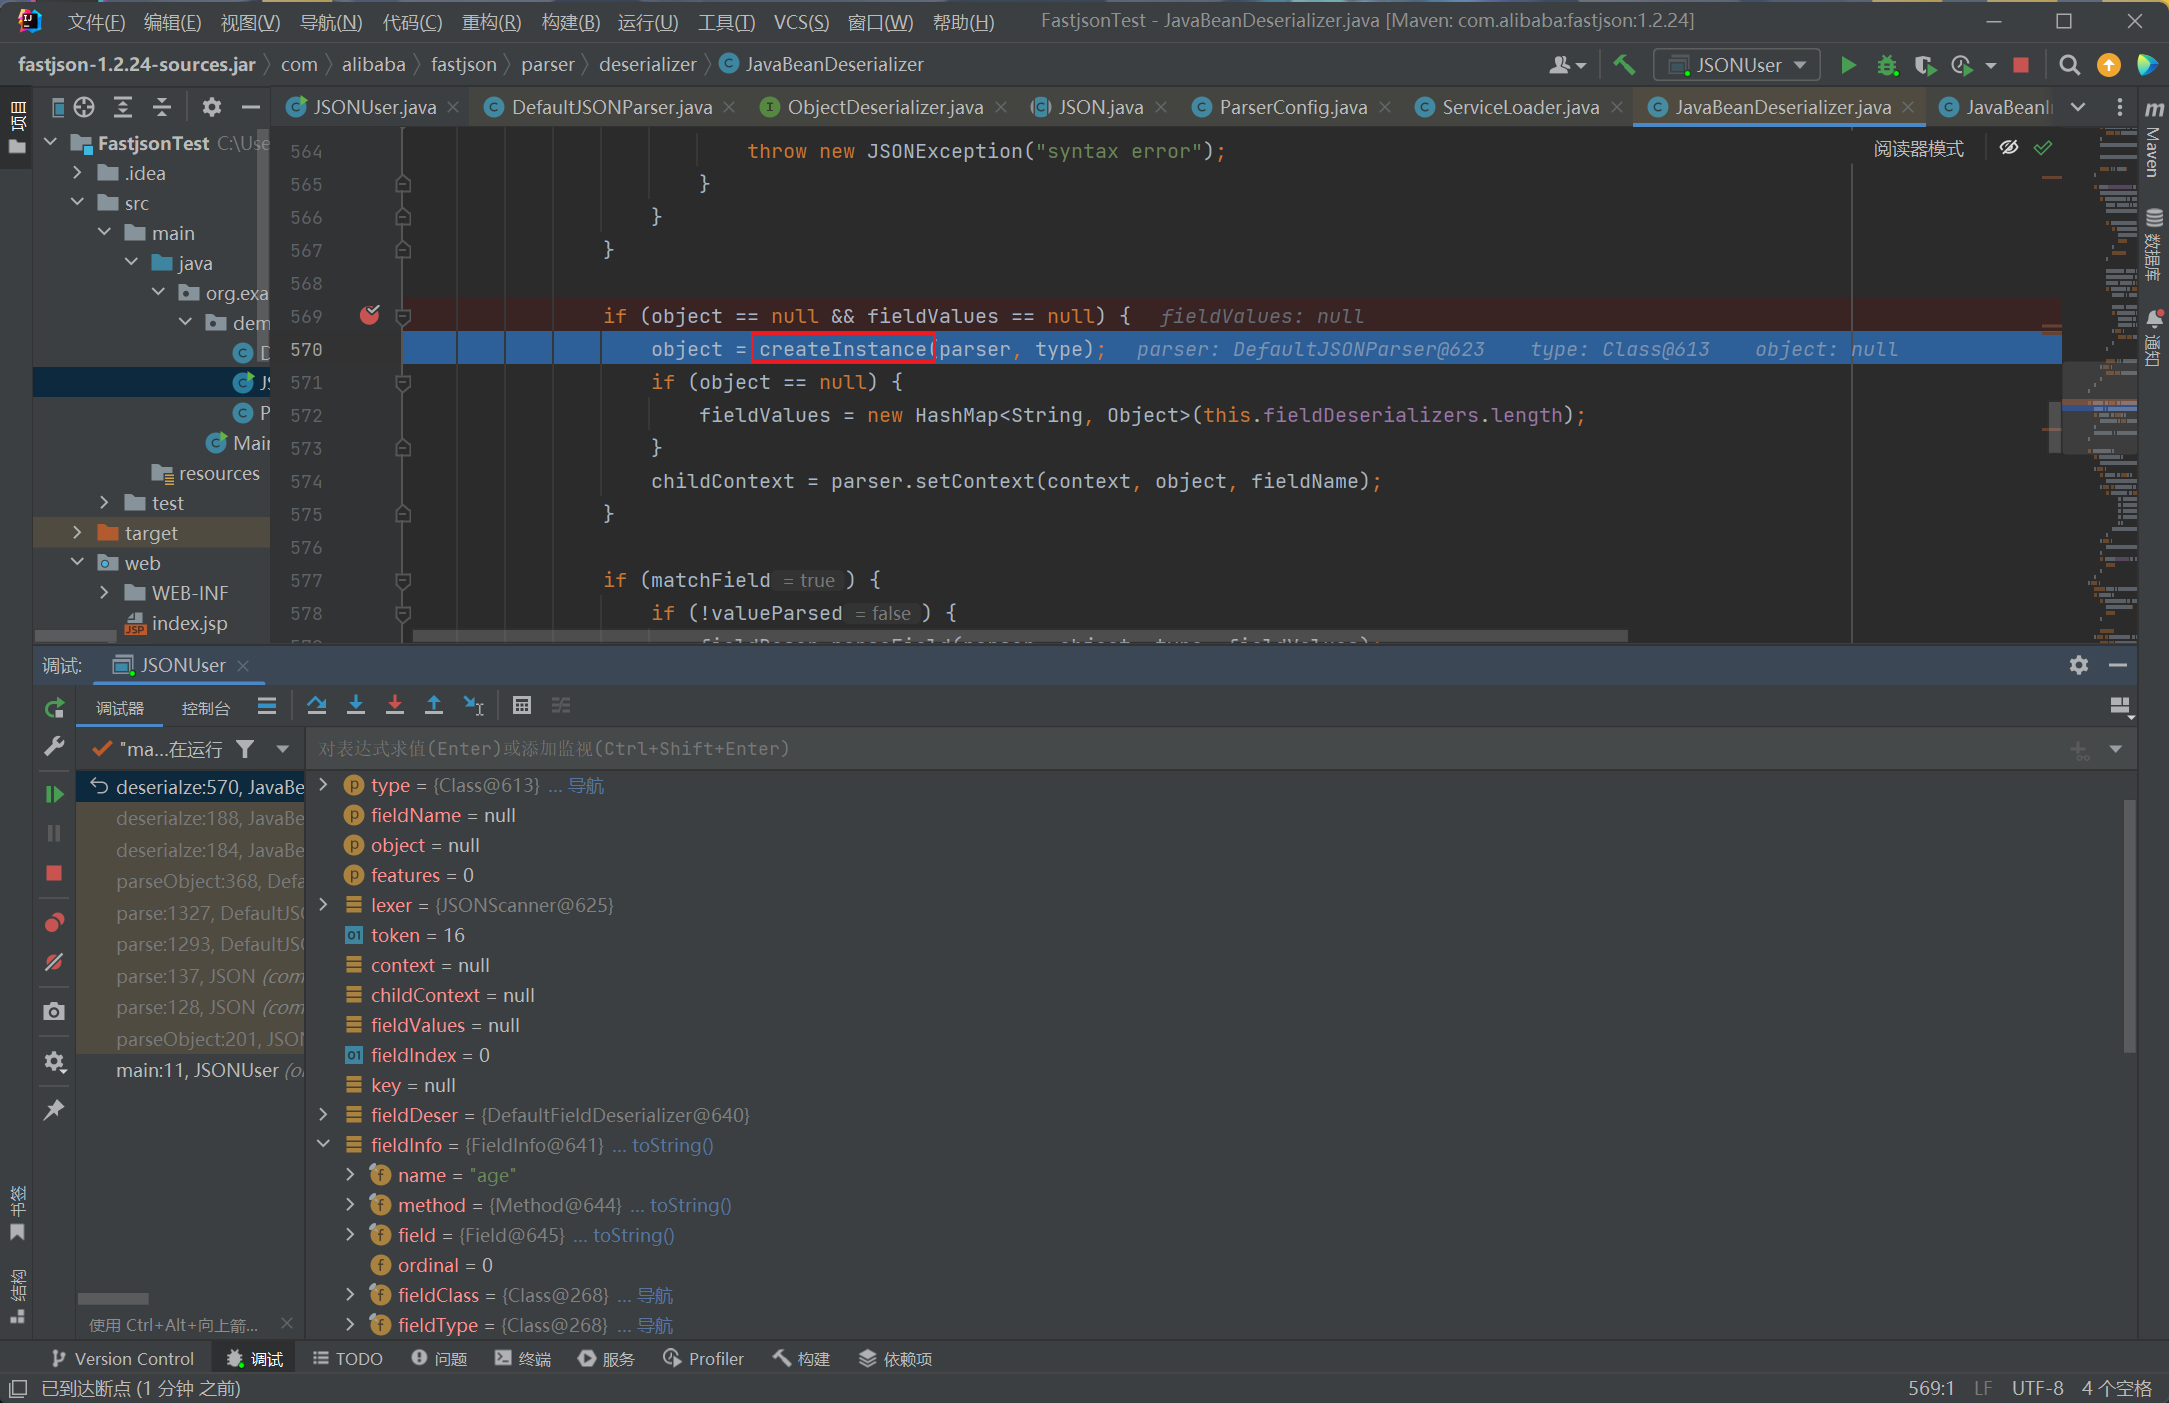Toggle the breakpoint on line 569
The width and height of the screenshot is (2169, 1403).
point(370,316)
